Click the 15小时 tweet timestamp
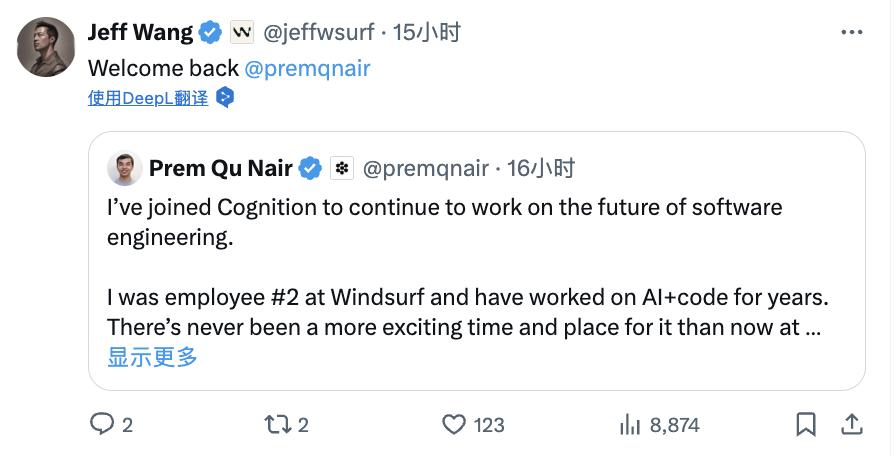The image size is (894, 456). [427, 32]
